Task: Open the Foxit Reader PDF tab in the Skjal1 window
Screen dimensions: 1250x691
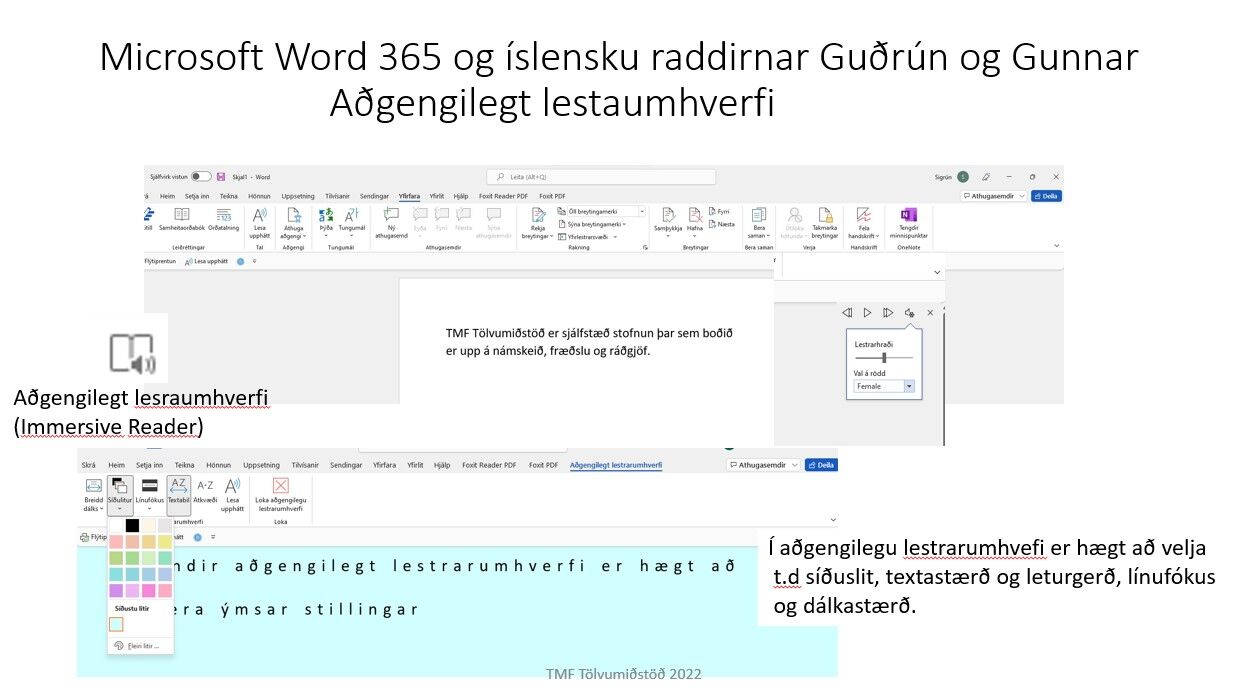Action: 503,196
